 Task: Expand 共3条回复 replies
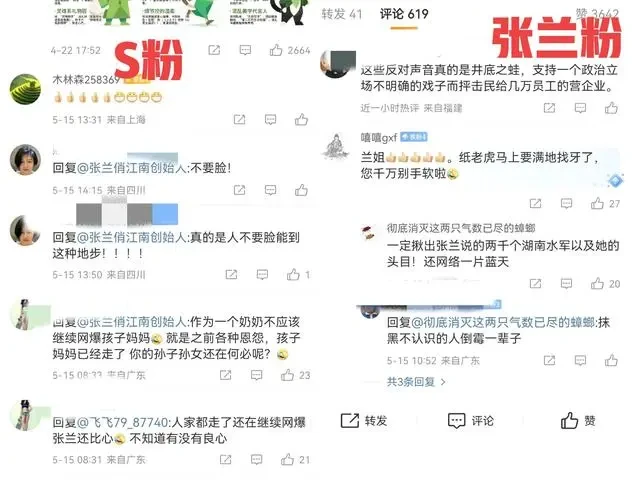click(x=416, y=382)
